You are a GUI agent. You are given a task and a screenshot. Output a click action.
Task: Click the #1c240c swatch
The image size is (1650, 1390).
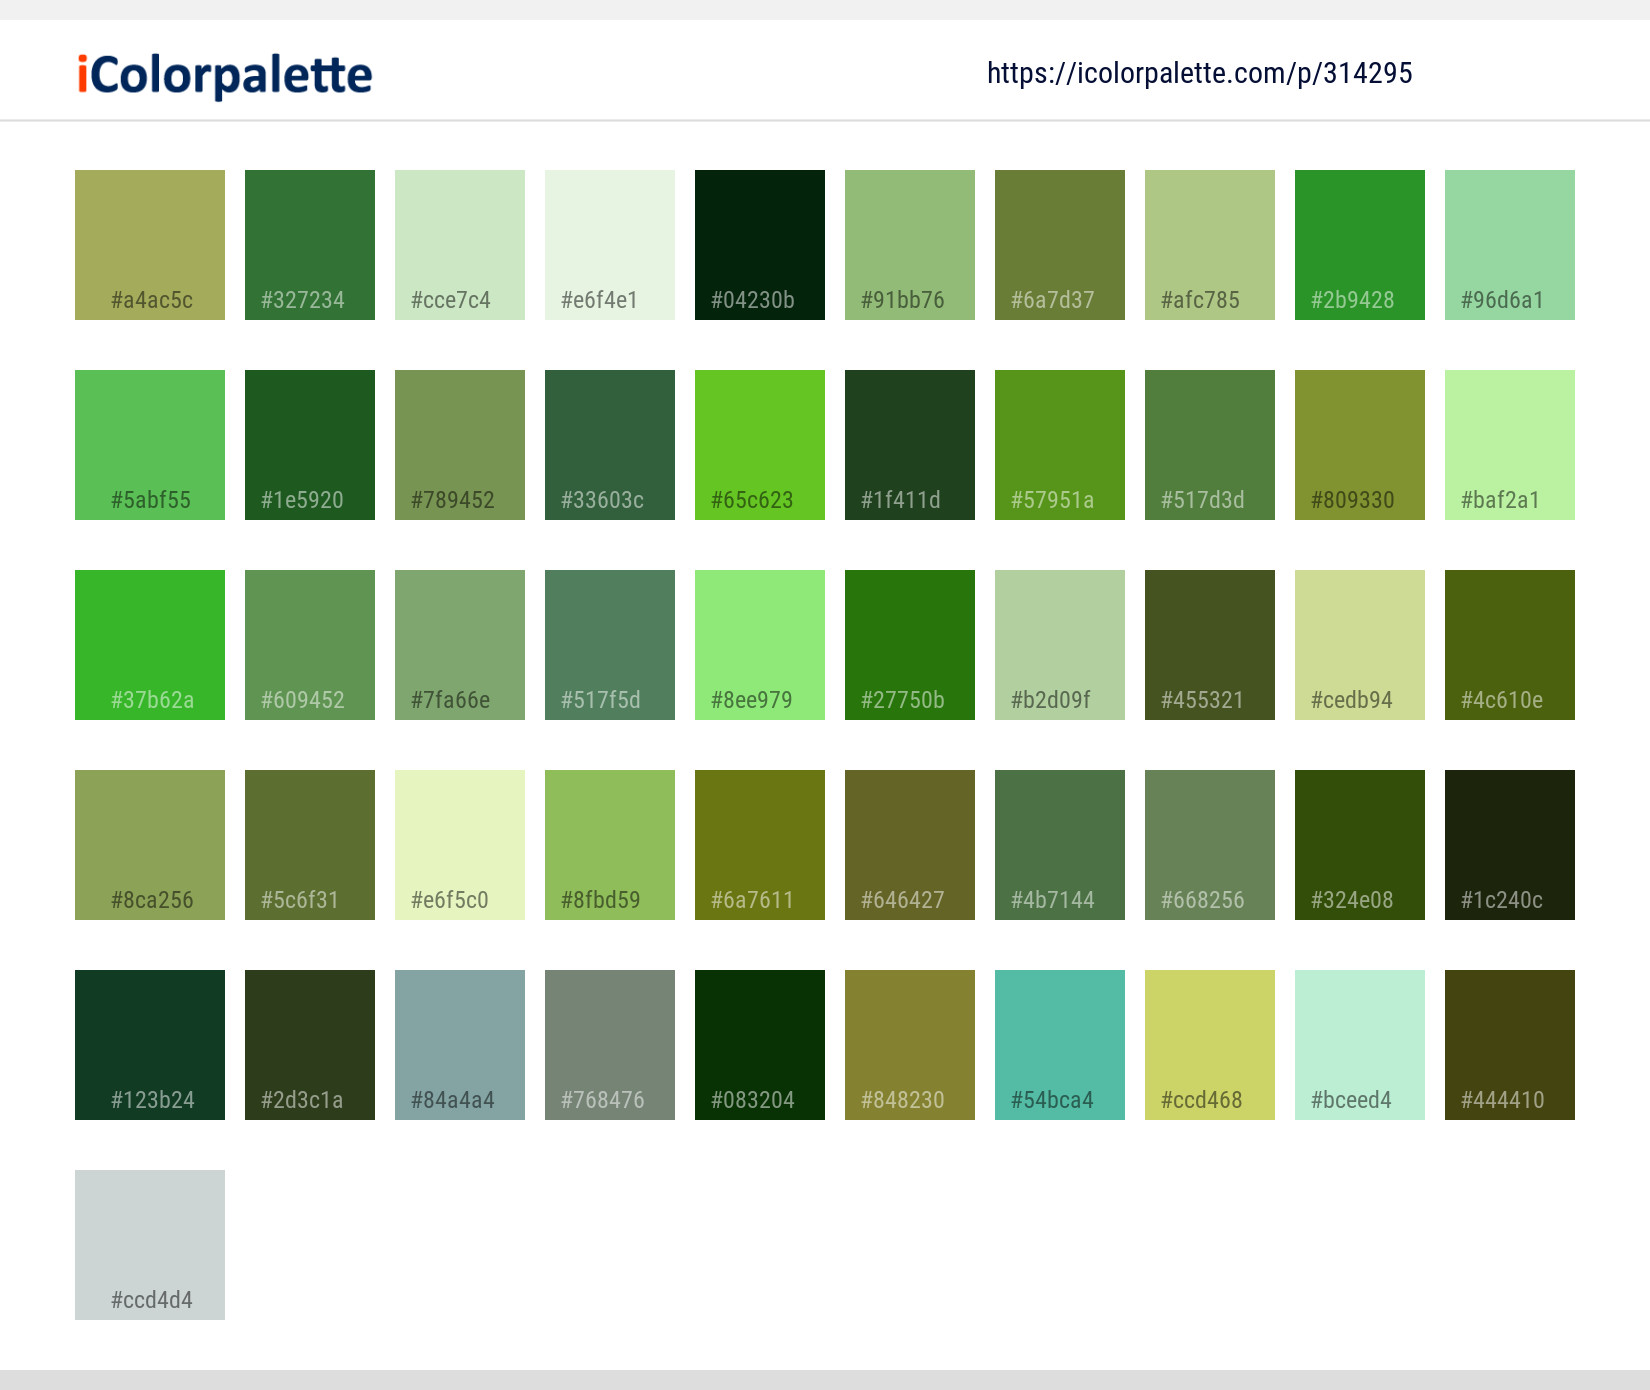(x=1510, y=845)
